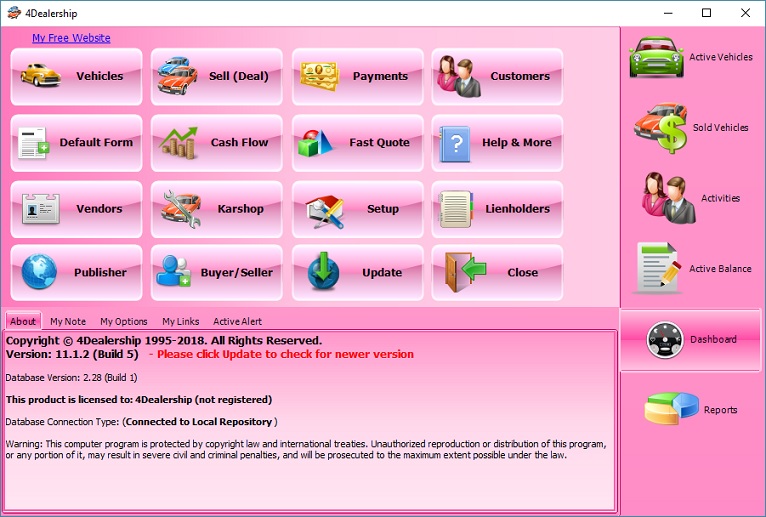Click the Sell (Deal) cars icon
The height and width of the screenshot is (517, 766).
(x=176, y=76)
